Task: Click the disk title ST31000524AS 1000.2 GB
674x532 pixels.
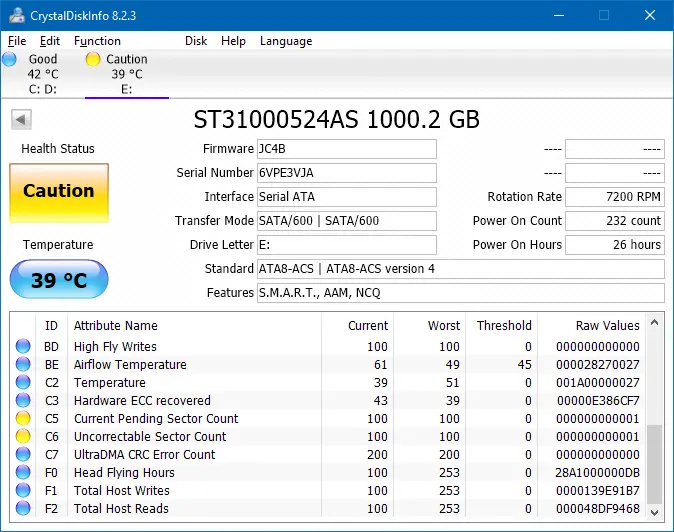Action: point(337,119)
